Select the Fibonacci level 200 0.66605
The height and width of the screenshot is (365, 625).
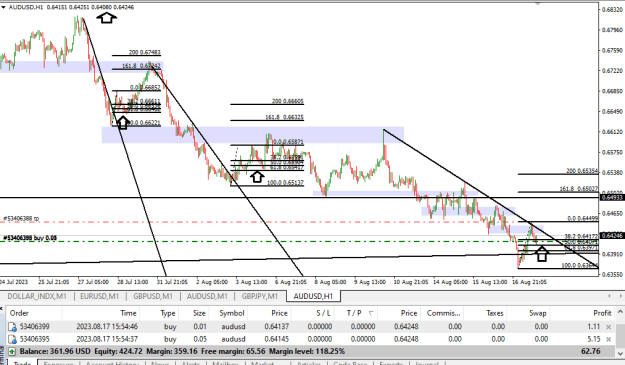point(287,101)
